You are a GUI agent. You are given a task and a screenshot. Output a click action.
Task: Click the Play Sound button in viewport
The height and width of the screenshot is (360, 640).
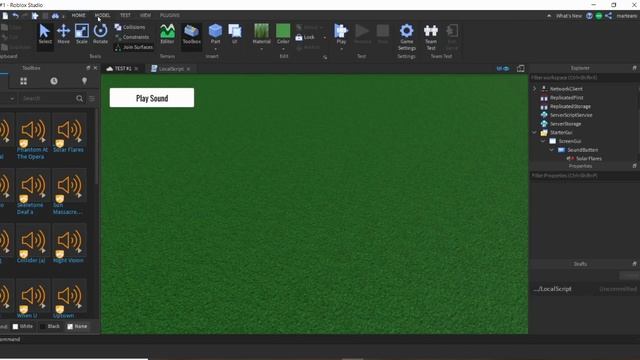click(x=152, y=98)
